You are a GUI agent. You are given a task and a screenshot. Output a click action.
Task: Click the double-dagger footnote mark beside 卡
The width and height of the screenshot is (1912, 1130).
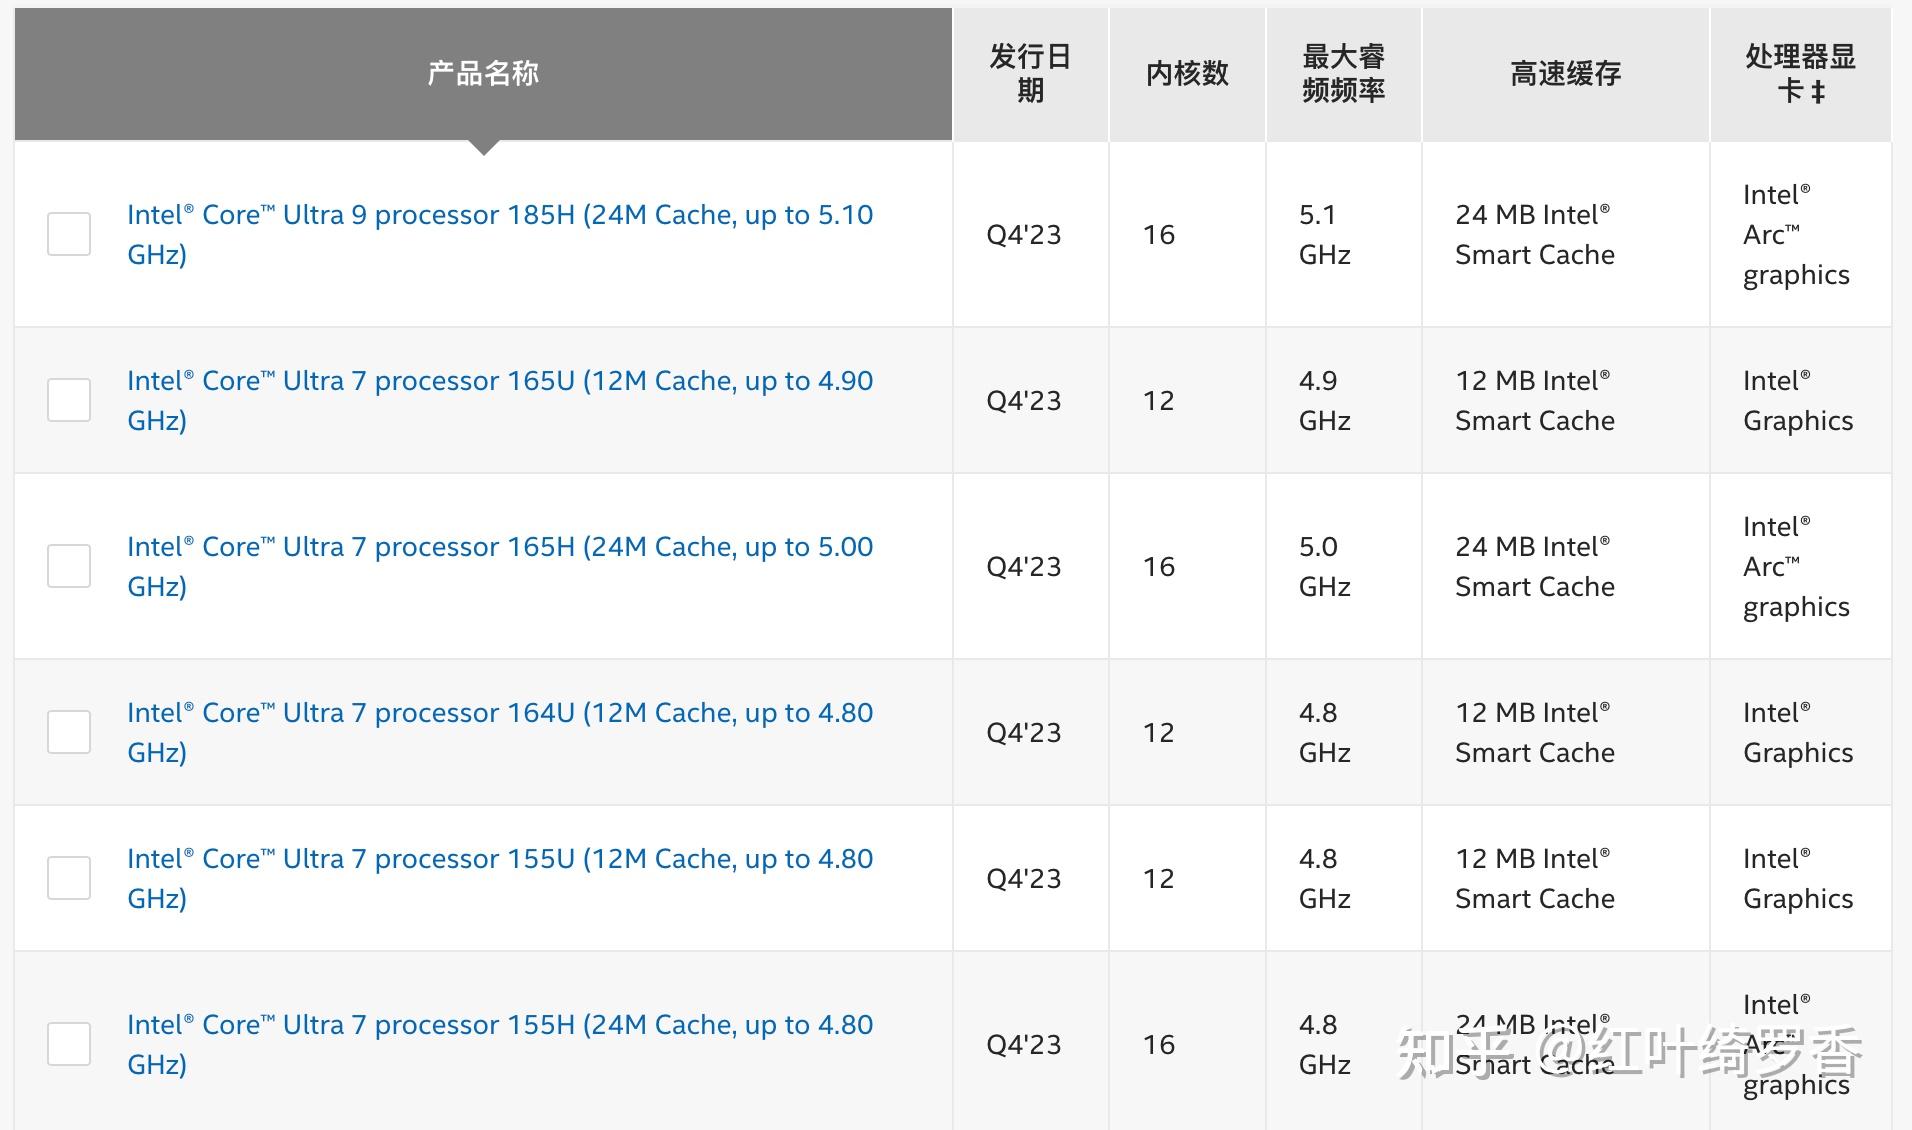tap(1818, 91)
